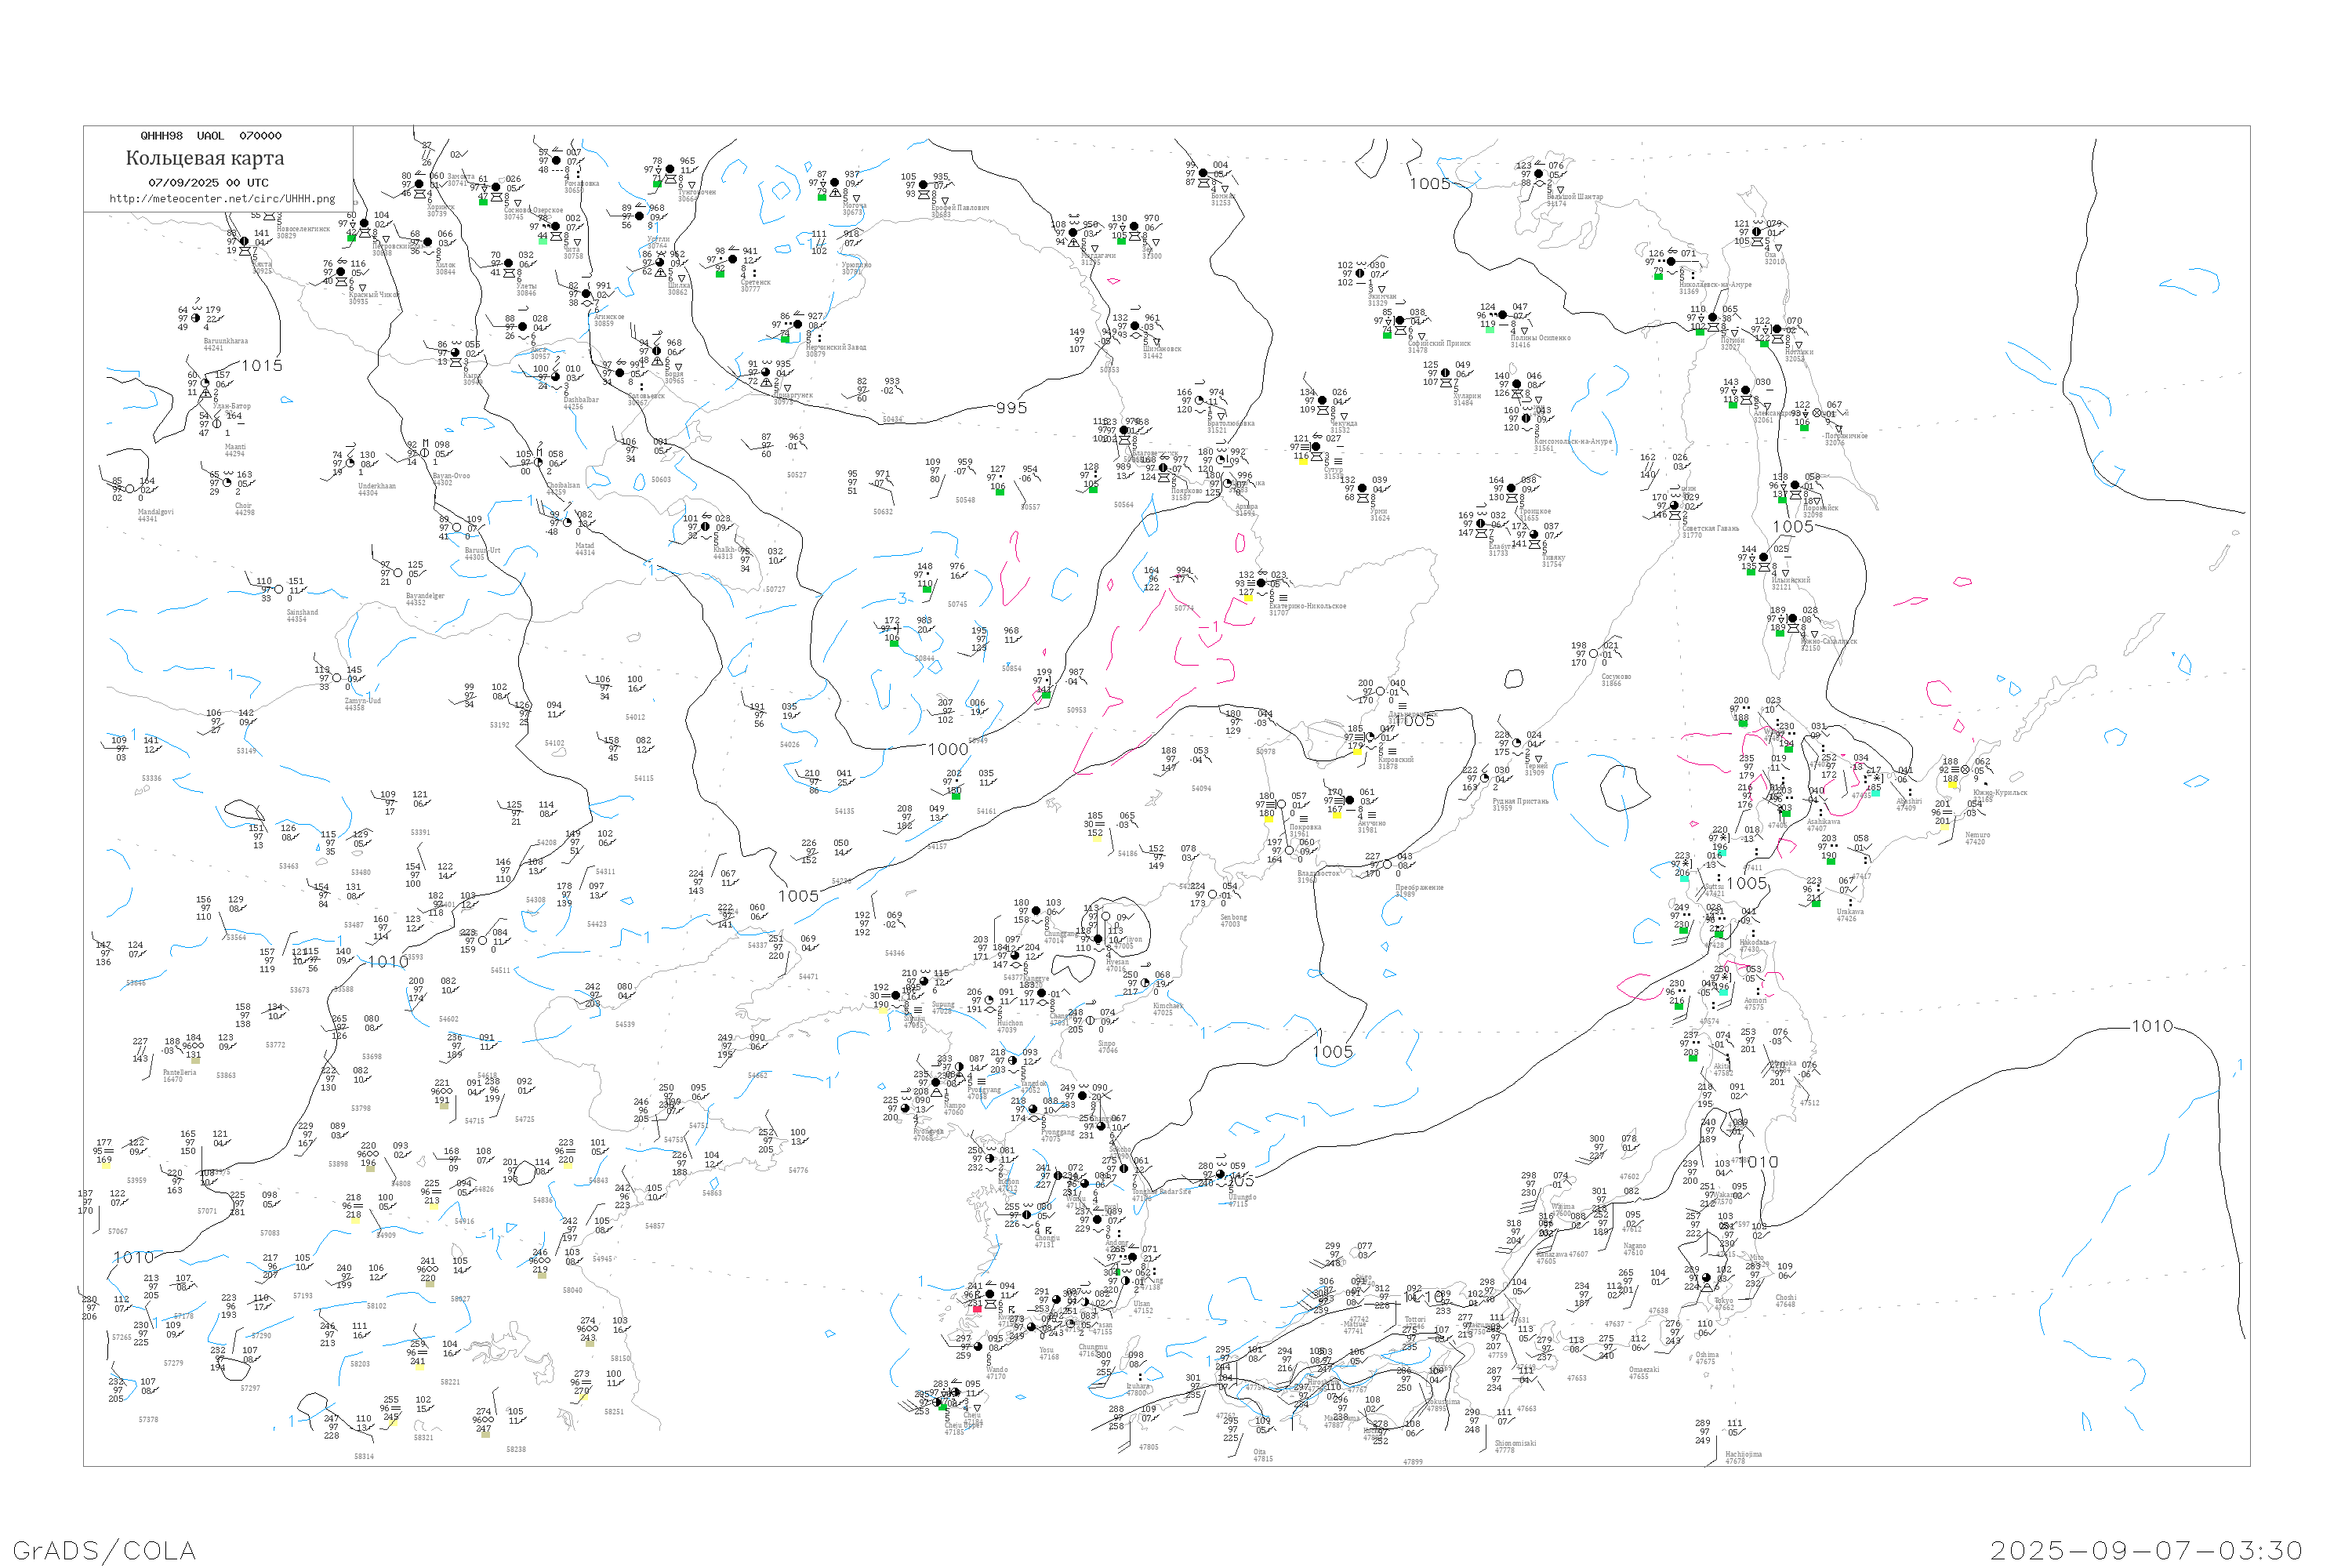Click the station circle at Ильинский 32121
Image resolution: width=2352 pixels, height=1568 pixels.
[1763, 558]
